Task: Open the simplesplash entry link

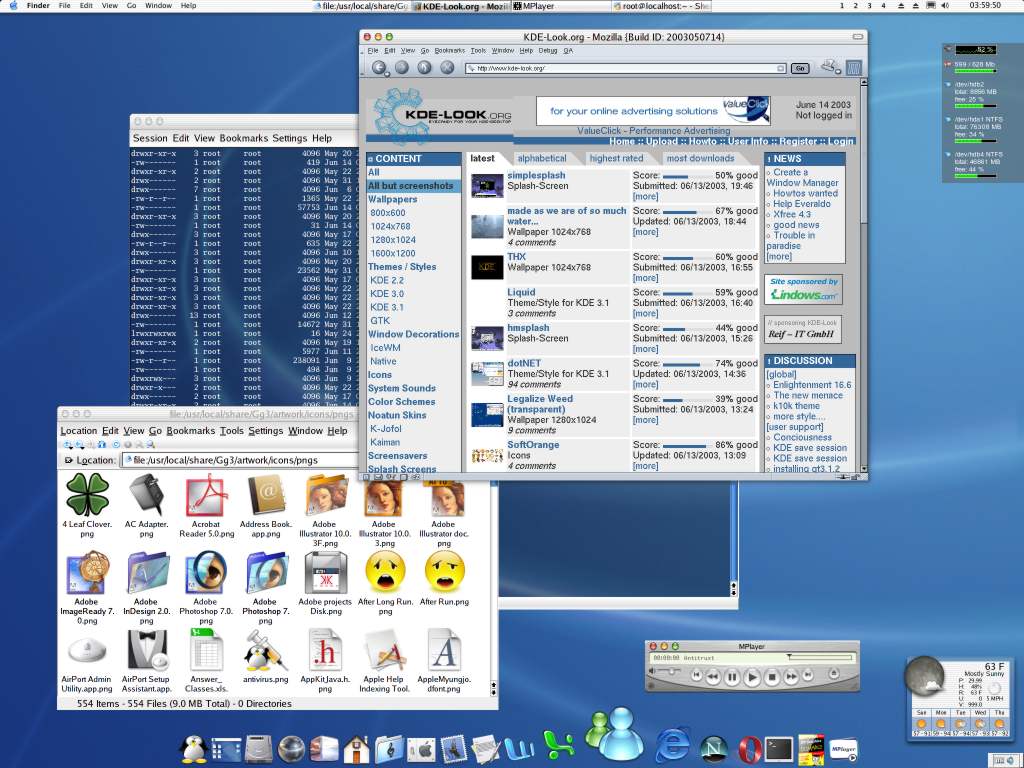Action: tap(536, 175)
